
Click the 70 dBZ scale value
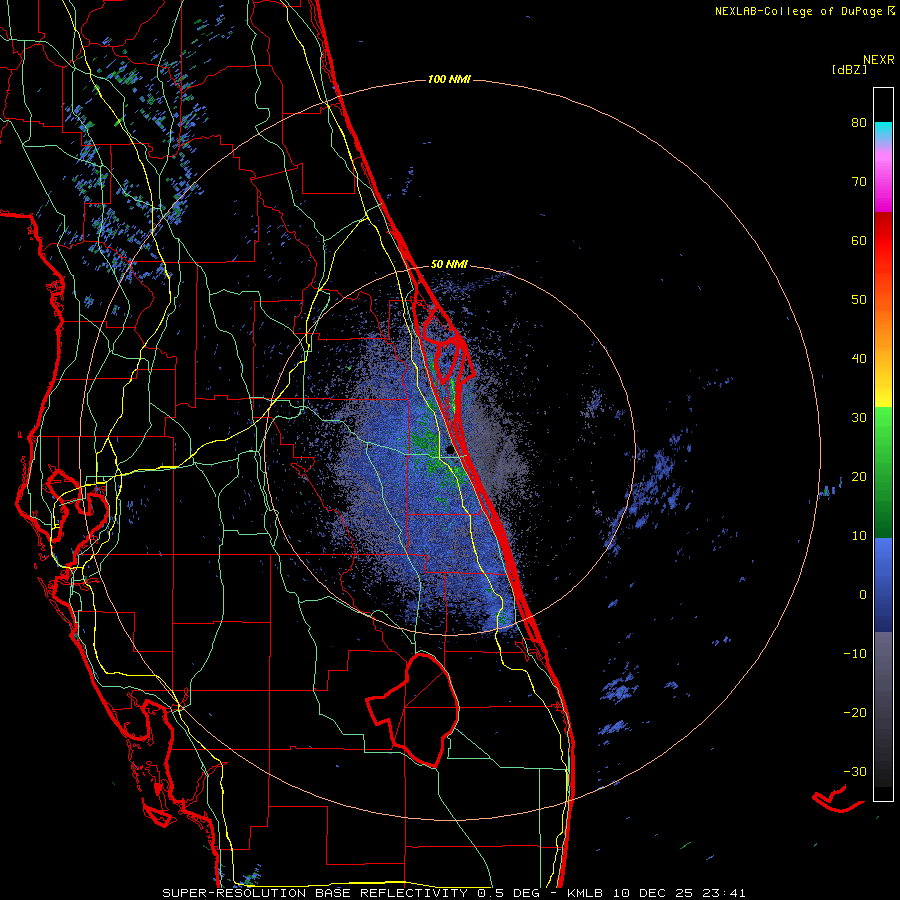tap(859, 182)
